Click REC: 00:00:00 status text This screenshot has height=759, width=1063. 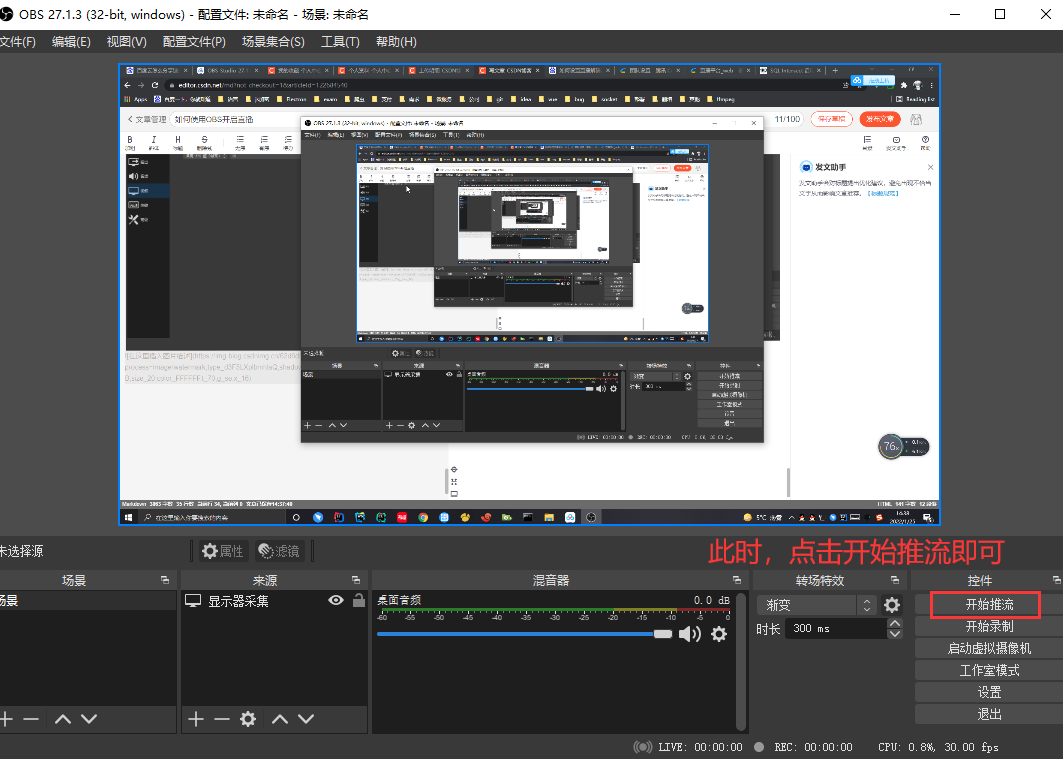pos(814,747)
